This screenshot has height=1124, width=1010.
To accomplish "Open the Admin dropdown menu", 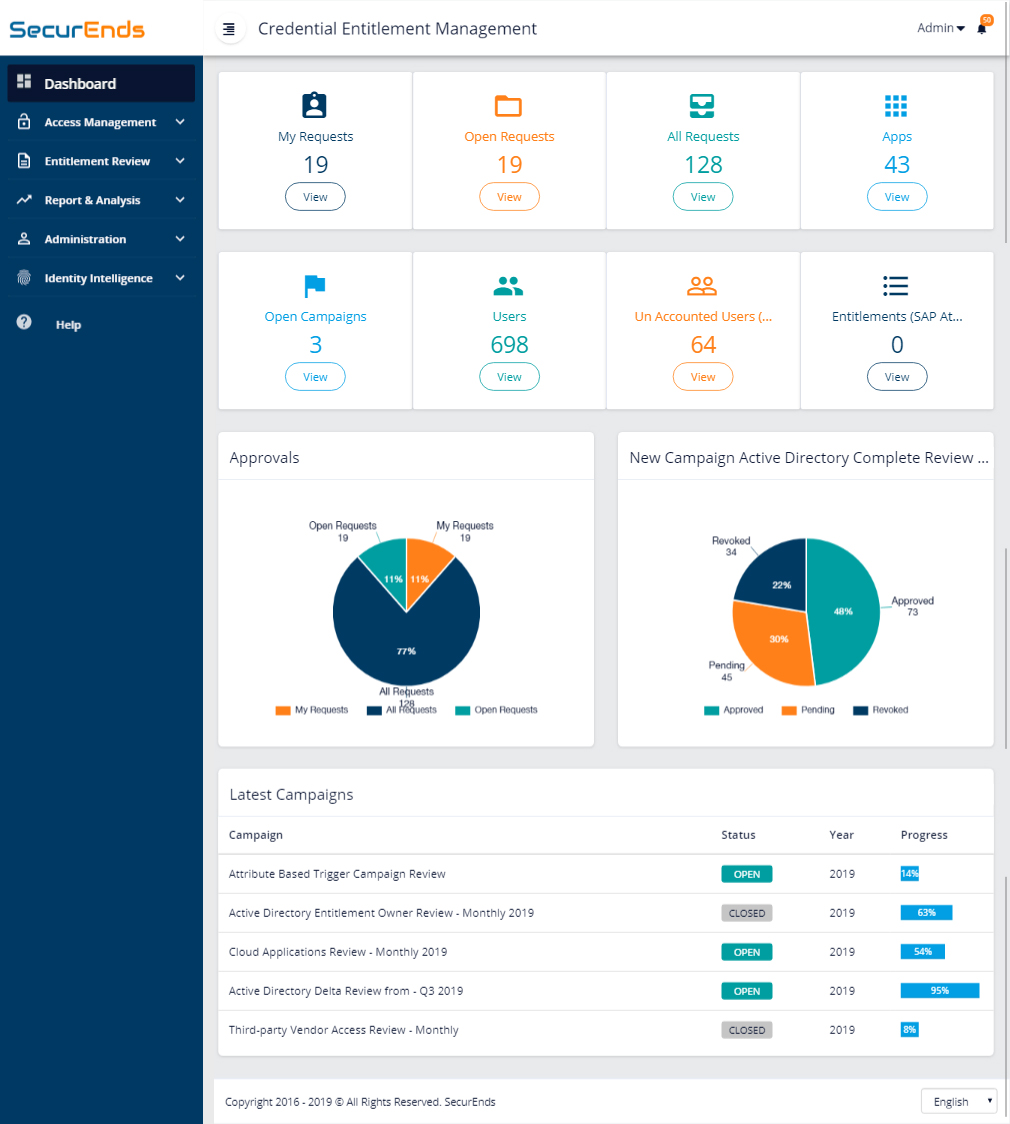I will click(x=938, y=27).
